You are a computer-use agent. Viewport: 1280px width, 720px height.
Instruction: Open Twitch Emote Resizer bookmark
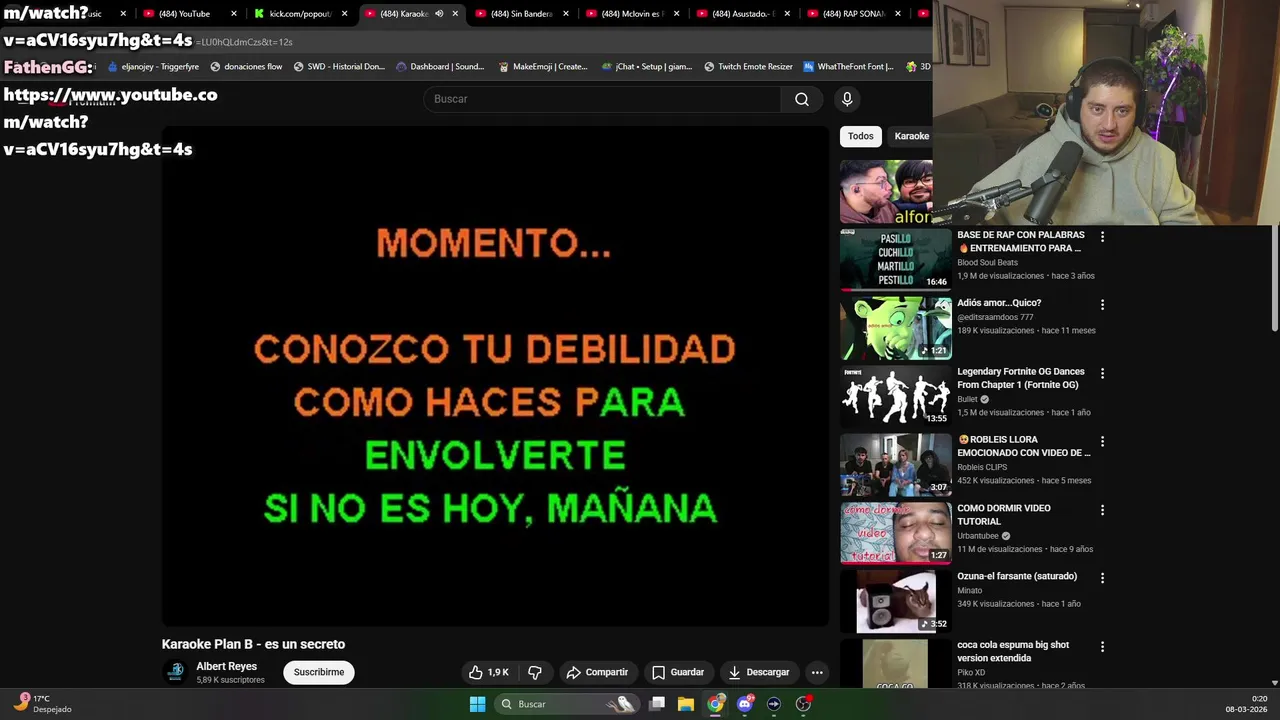point(748,67)
